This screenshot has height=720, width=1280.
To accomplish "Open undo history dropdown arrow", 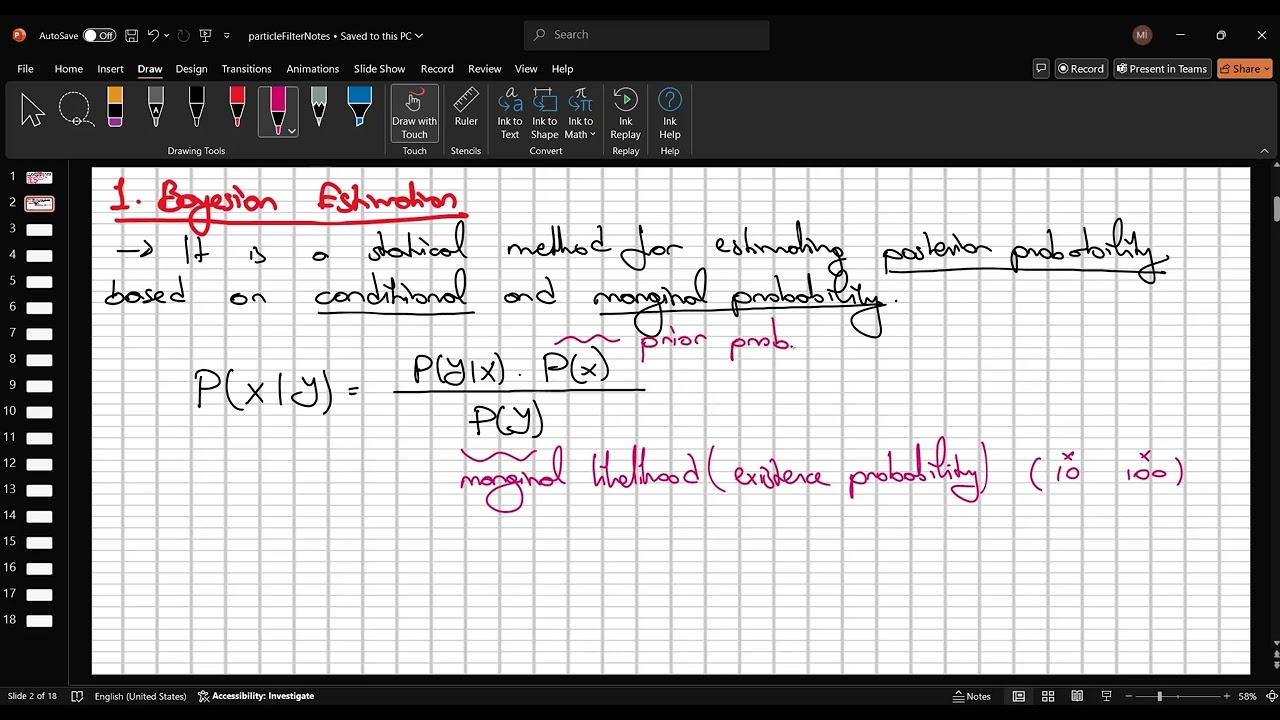I will point(166,35).
